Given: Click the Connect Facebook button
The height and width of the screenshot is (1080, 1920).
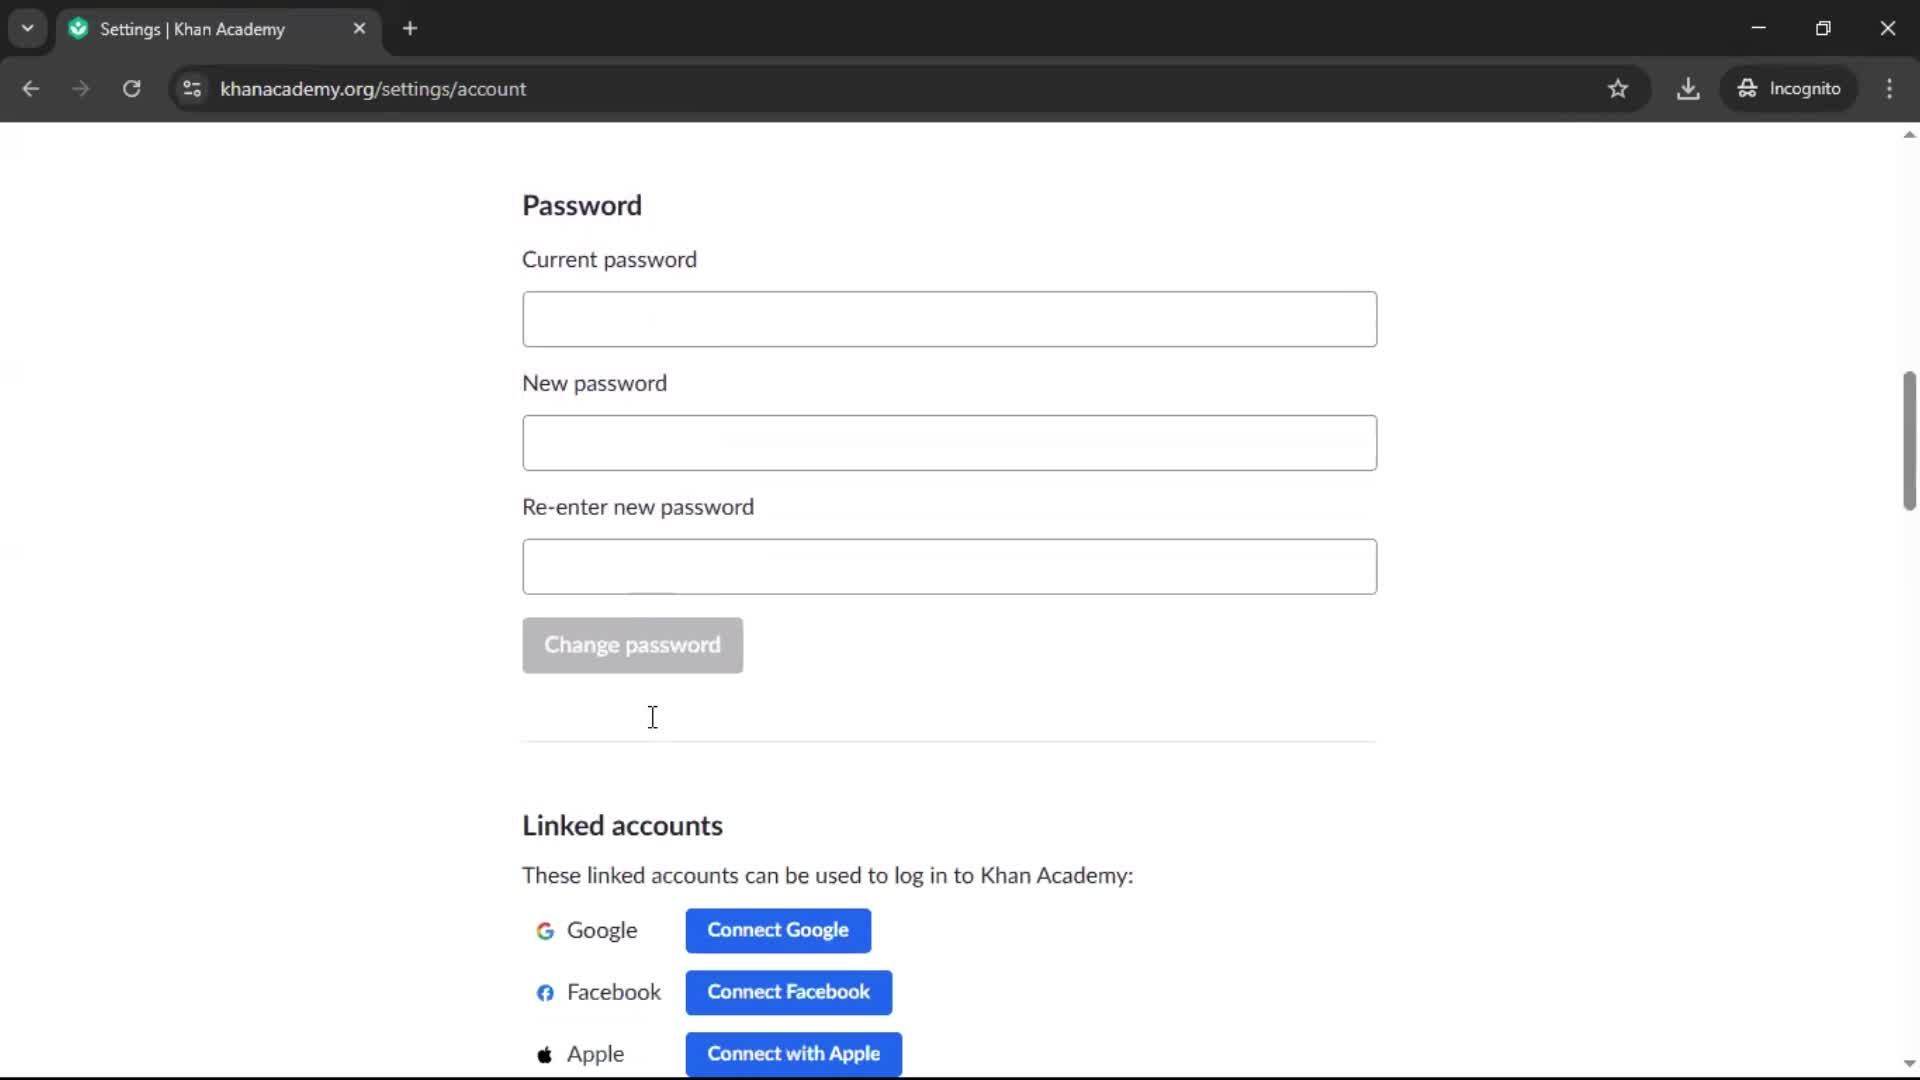Looking at the screenshot, I should click(x=788, y=992).
